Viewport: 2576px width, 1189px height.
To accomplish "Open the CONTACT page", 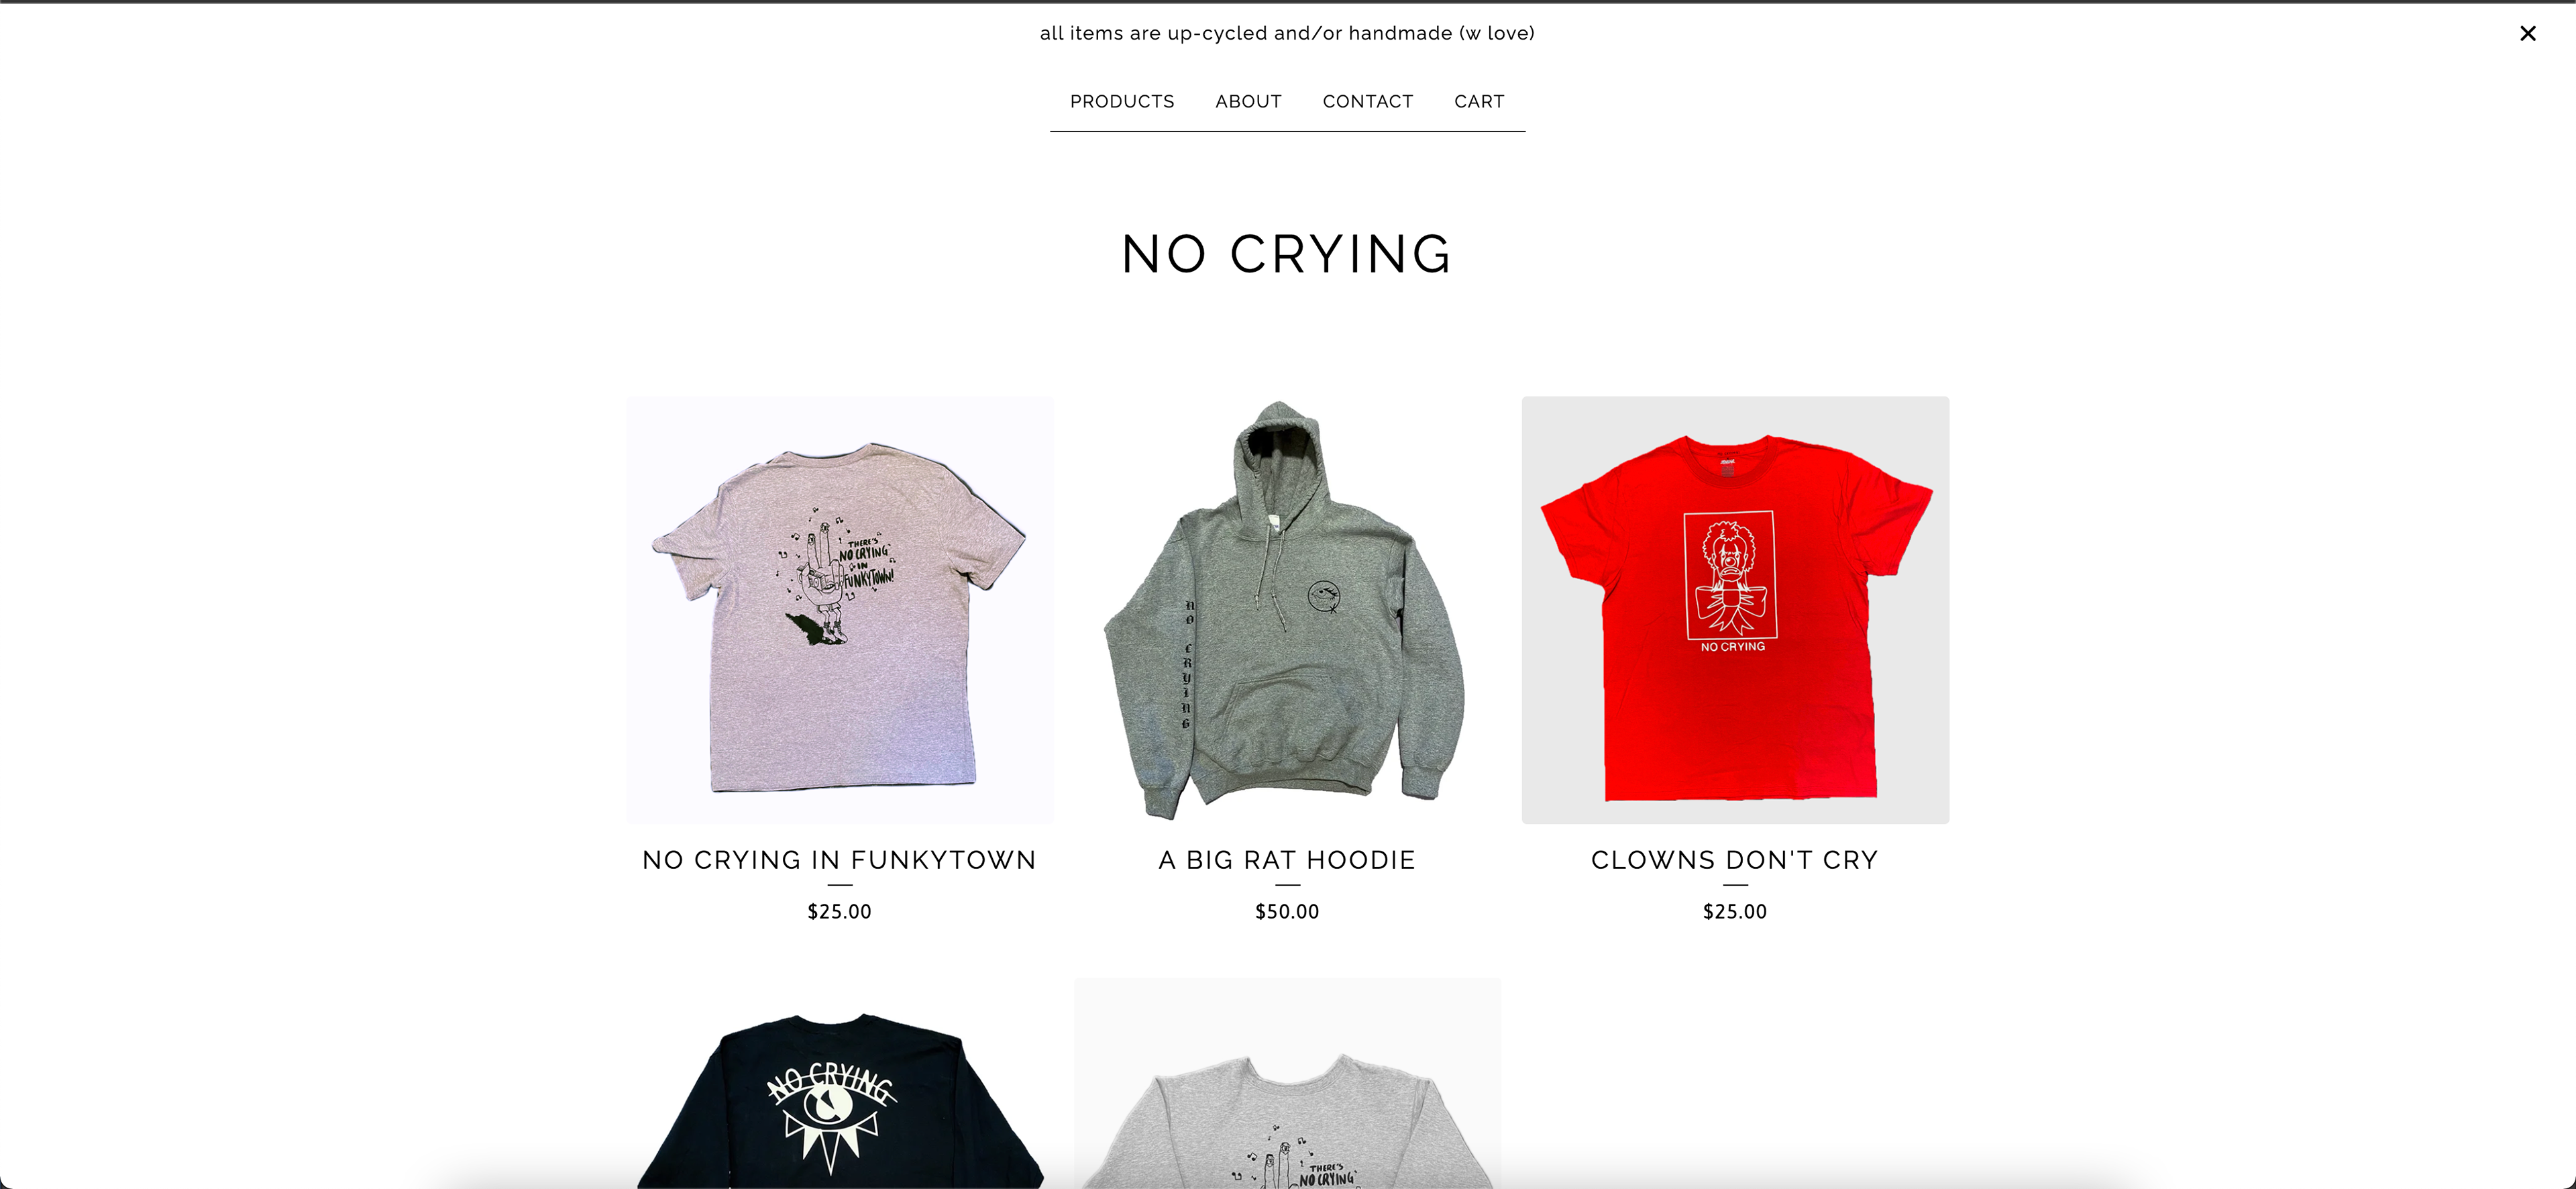I will point(1367,102).
